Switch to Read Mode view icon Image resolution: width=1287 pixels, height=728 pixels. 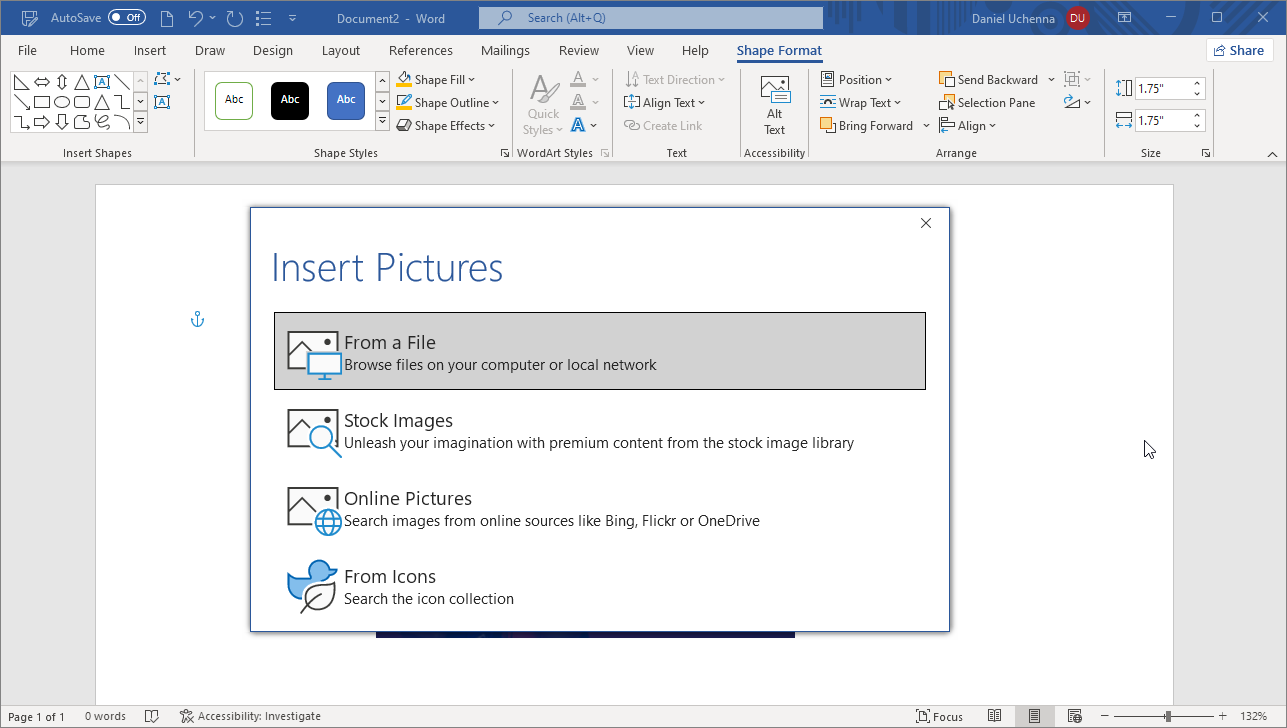[994, 716]
